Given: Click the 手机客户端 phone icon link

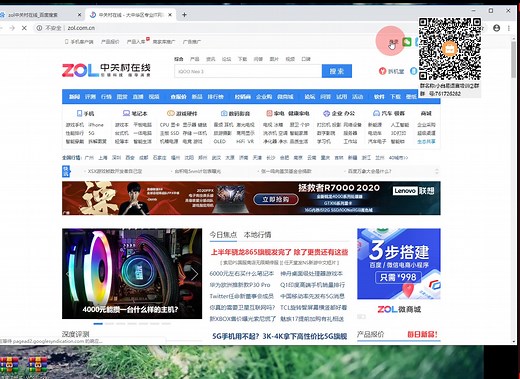Looking at the screenshot, I should (x=79, y=42).
